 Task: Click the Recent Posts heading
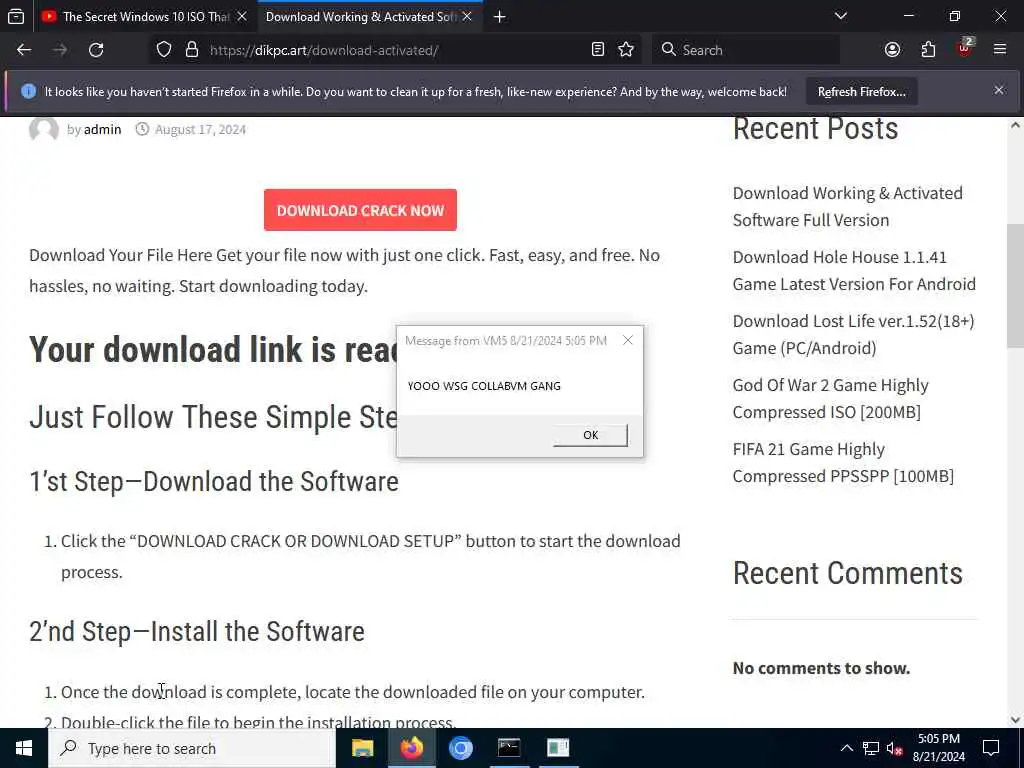point(816,129)
